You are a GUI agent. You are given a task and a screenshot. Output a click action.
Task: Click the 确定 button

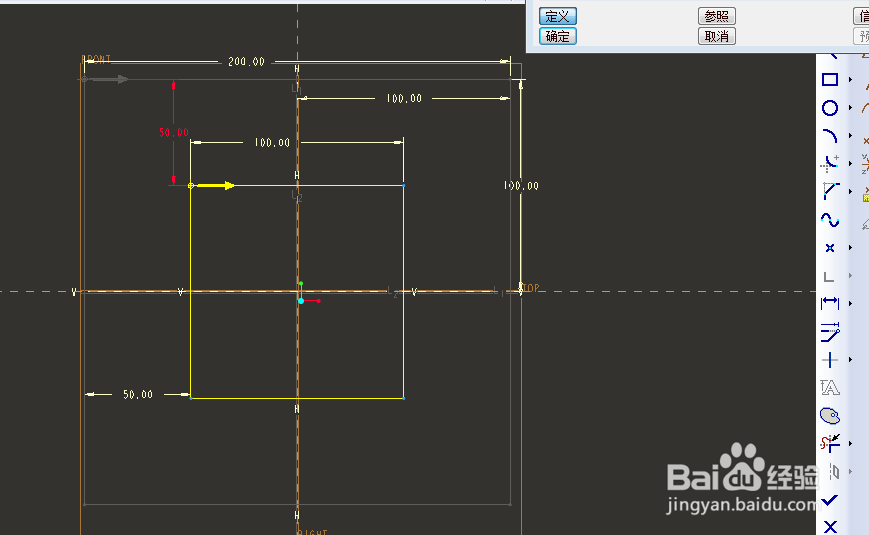(558, 36)
